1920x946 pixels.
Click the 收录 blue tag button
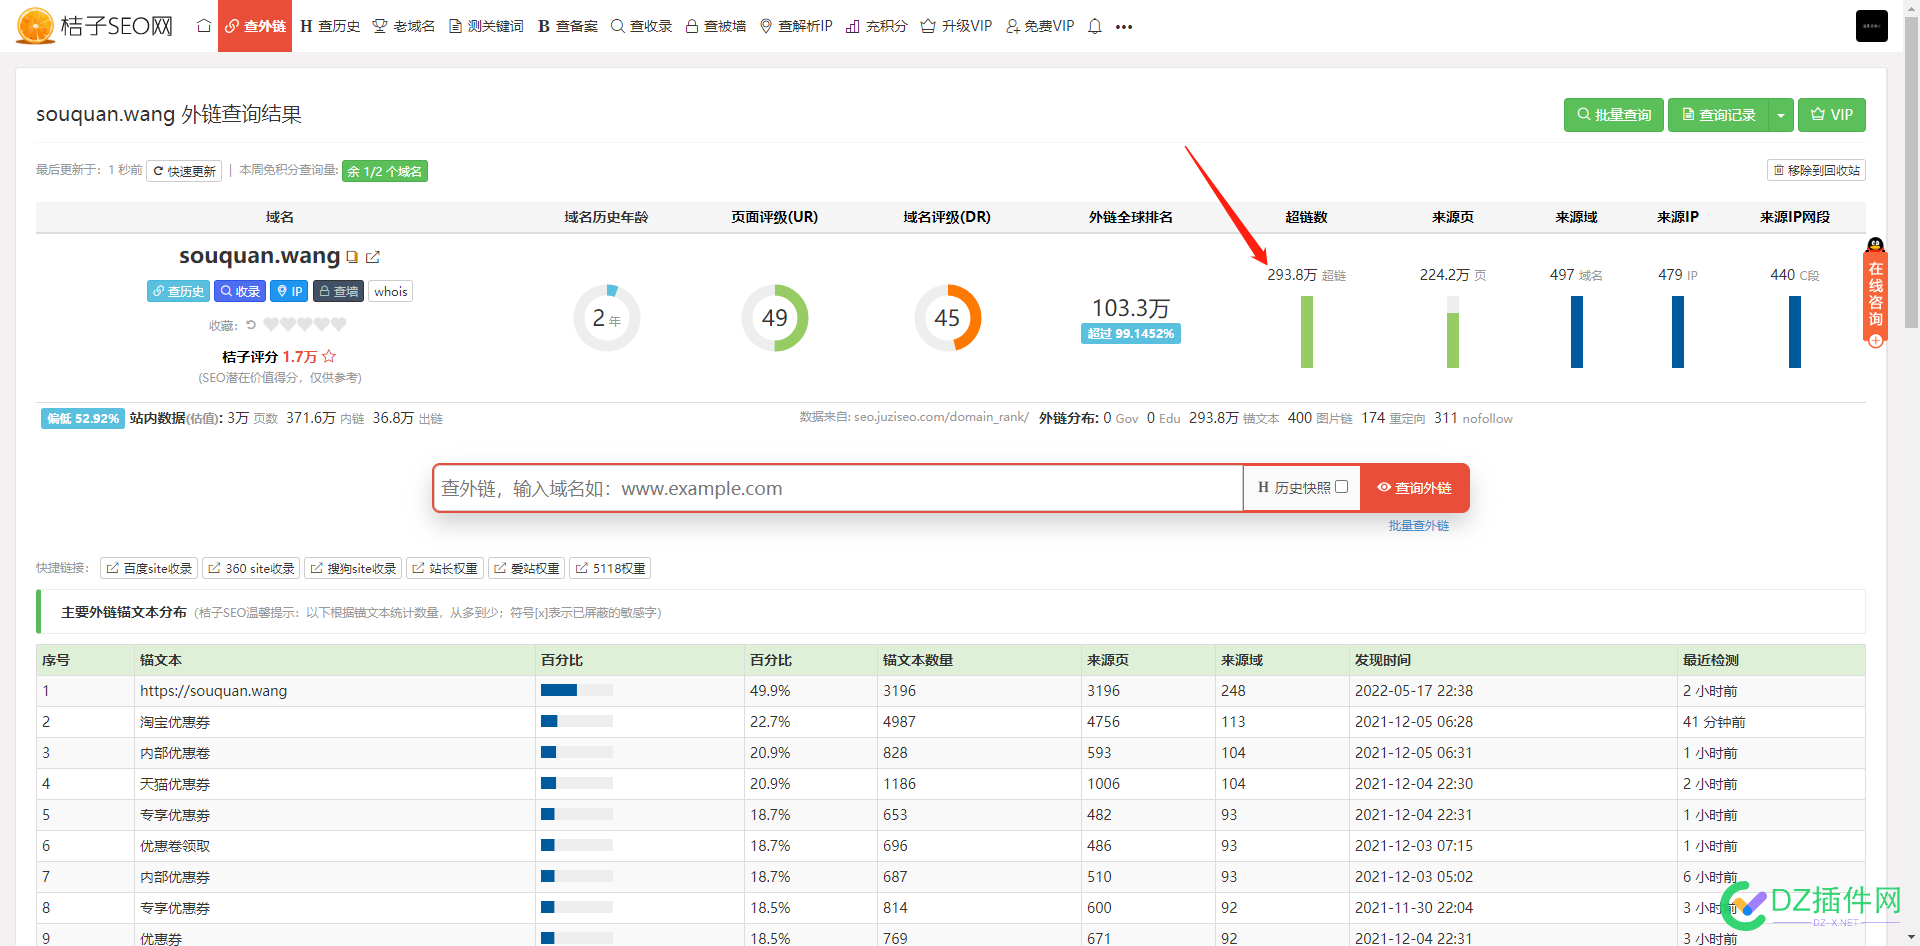click(240, 291)
